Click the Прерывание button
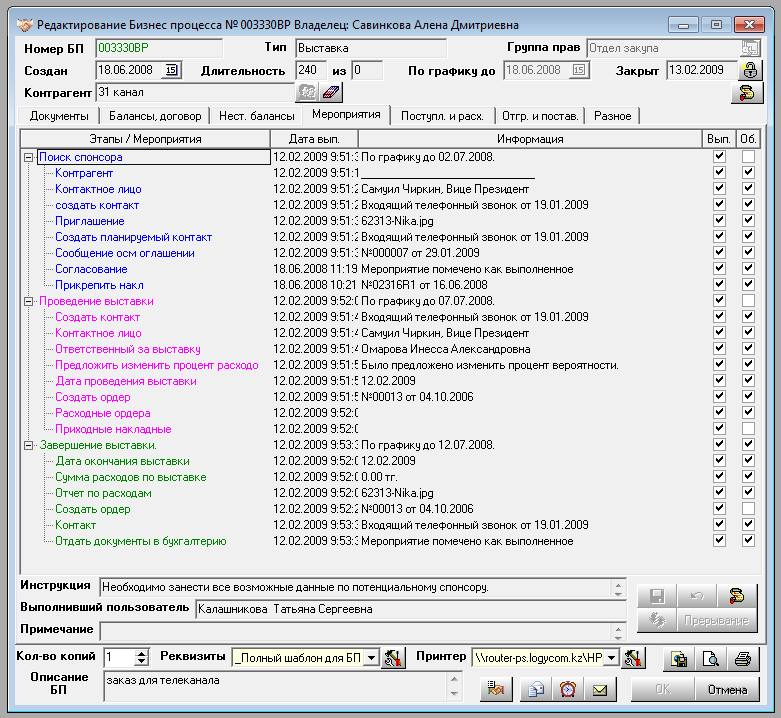 [716, 620]
